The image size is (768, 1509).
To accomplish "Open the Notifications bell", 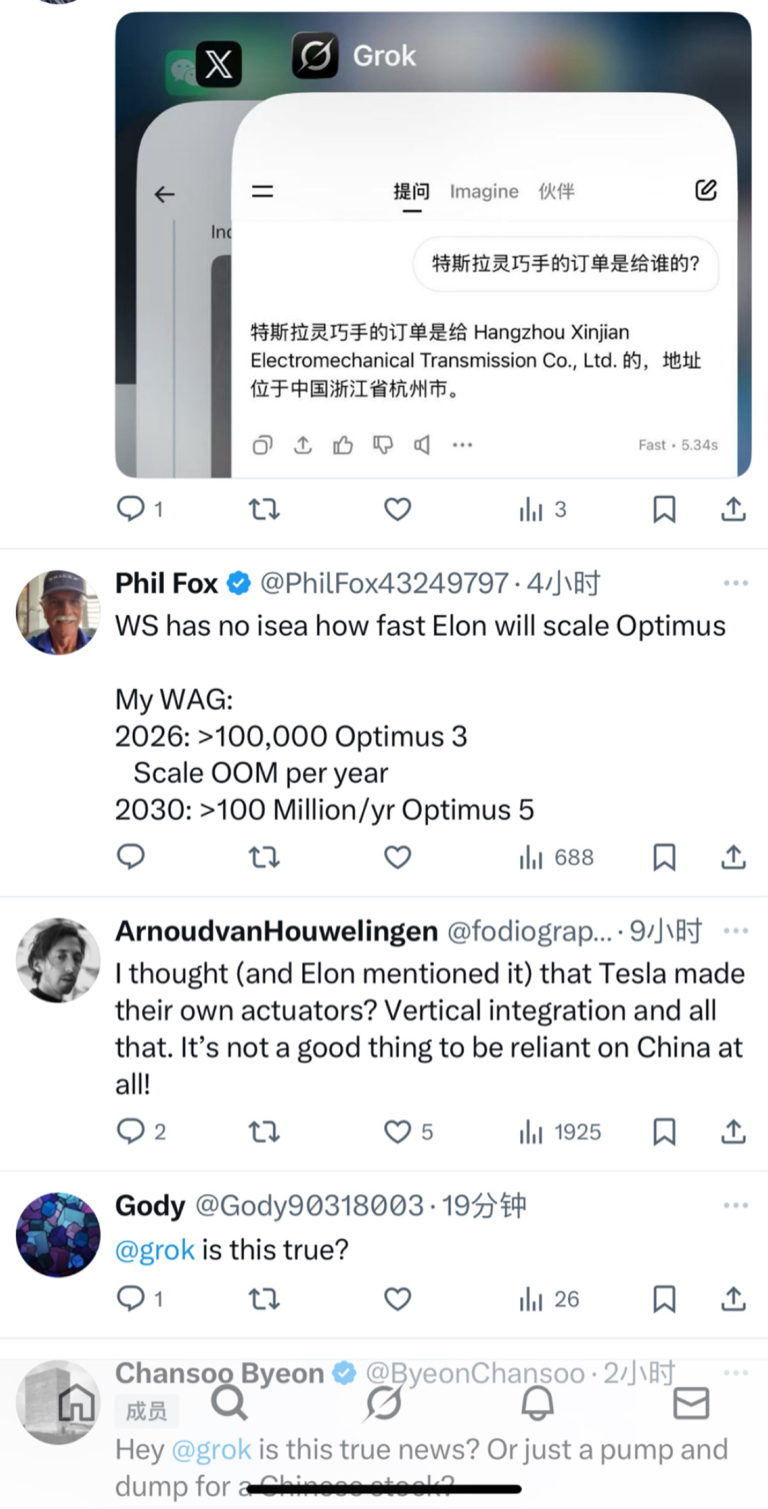I will (x=537, y=1404).
